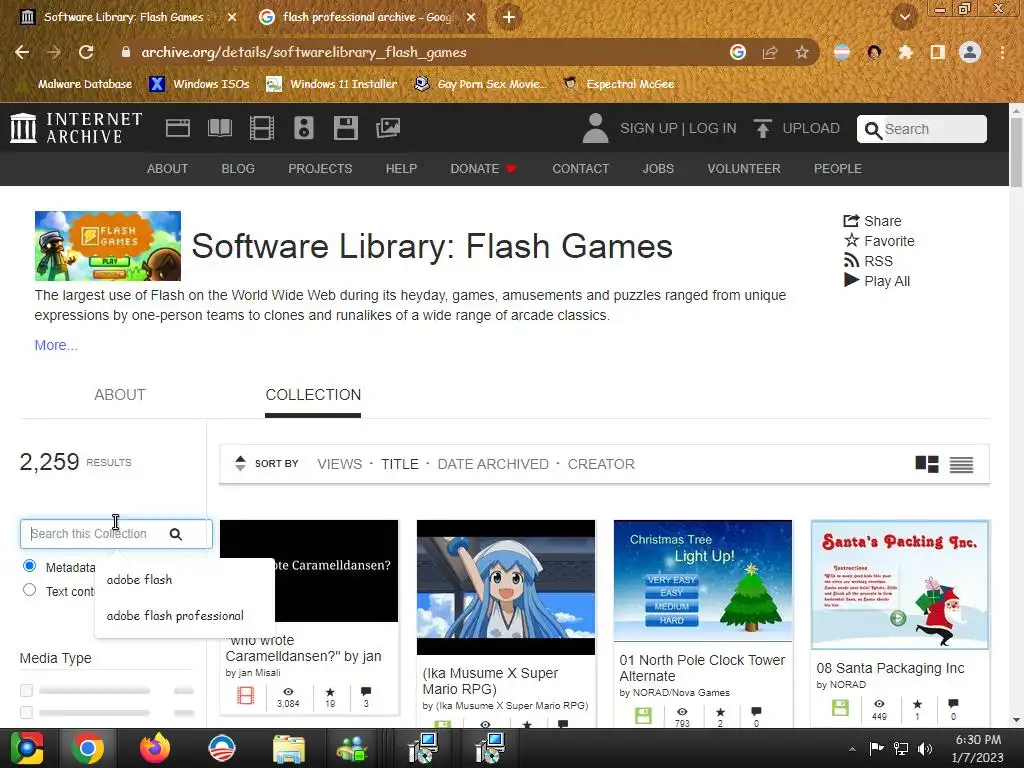The width and height of the screenshot is (1024, 768).
Task: Show hidden tray icons with the arrow
Action: pyautogui.click(x=852, y=749)
